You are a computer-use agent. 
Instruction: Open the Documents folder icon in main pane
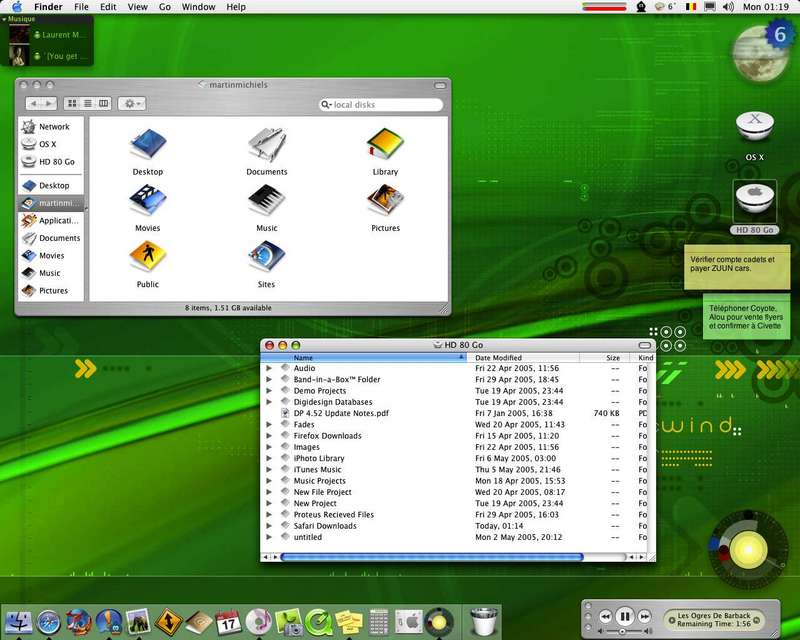pos(267,144)
